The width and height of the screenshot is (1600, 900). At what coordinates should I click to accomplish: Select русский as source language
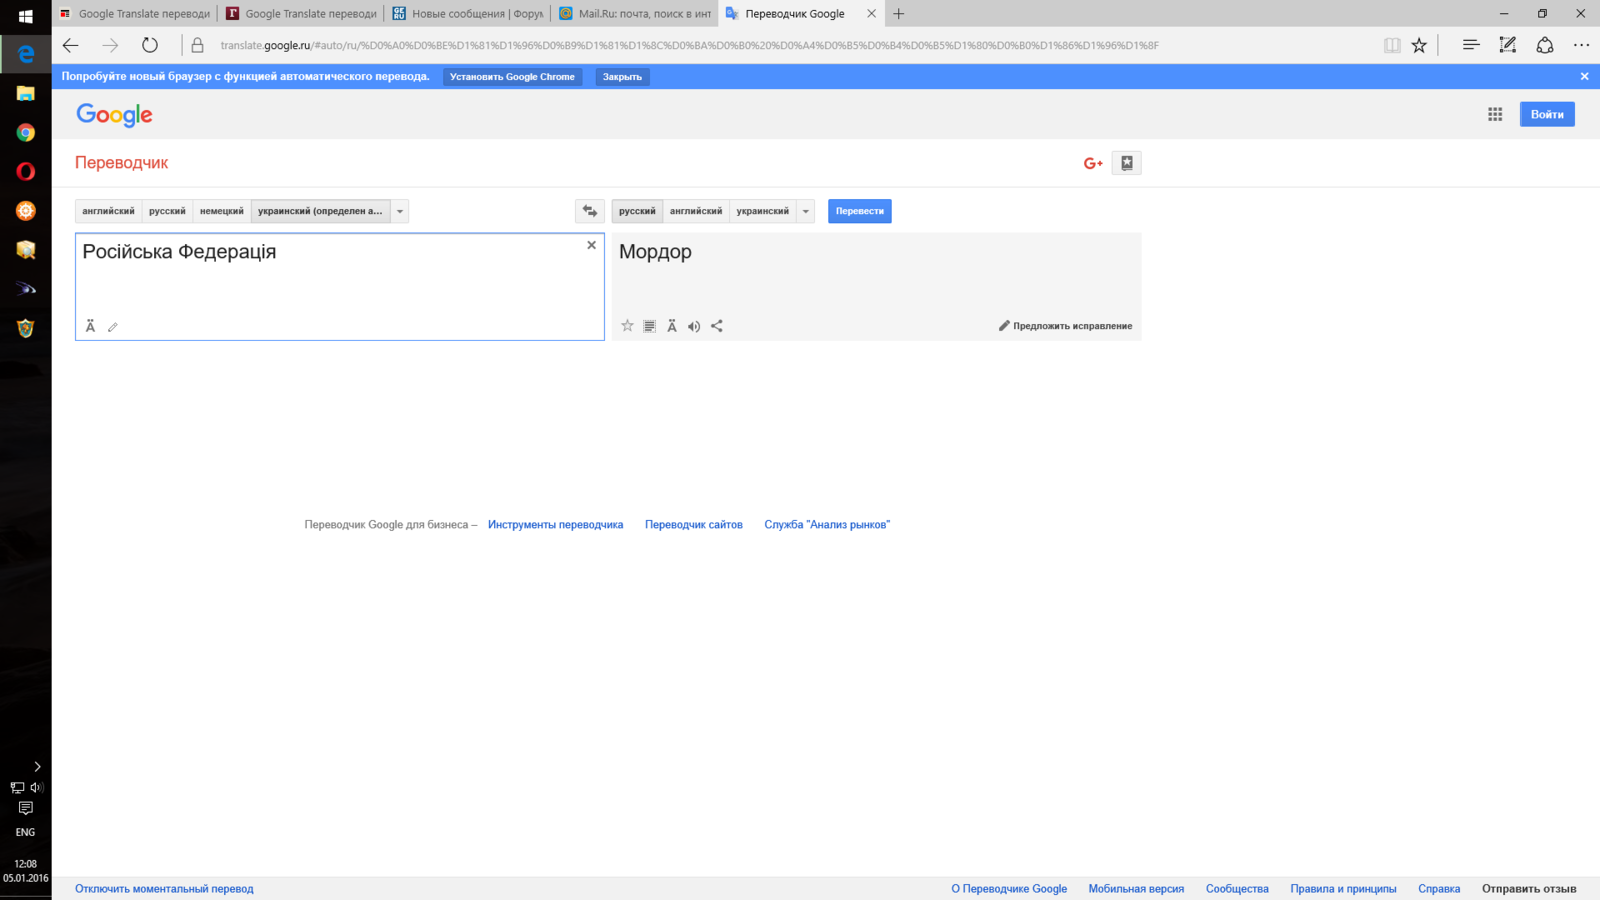point(167,211)
